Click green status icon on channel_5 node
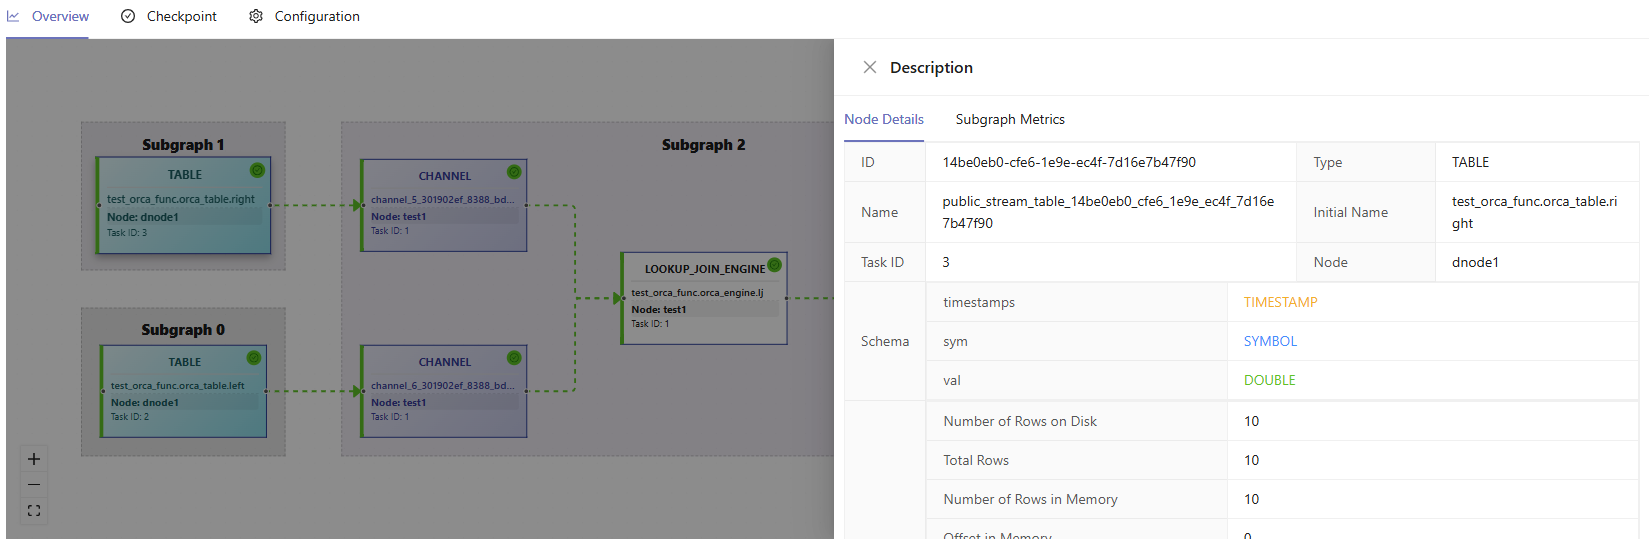 point(514,172)
